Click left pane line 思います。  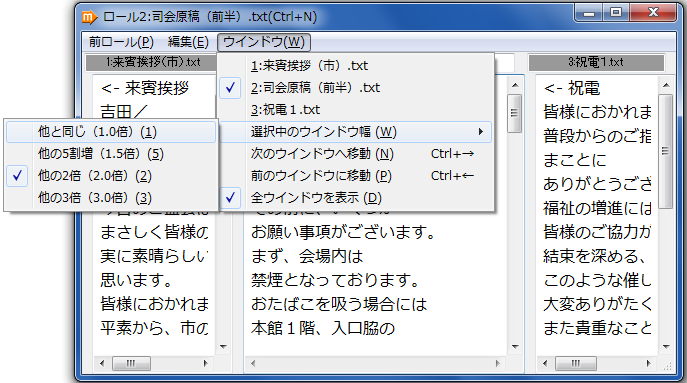click(x=136, y=280)
